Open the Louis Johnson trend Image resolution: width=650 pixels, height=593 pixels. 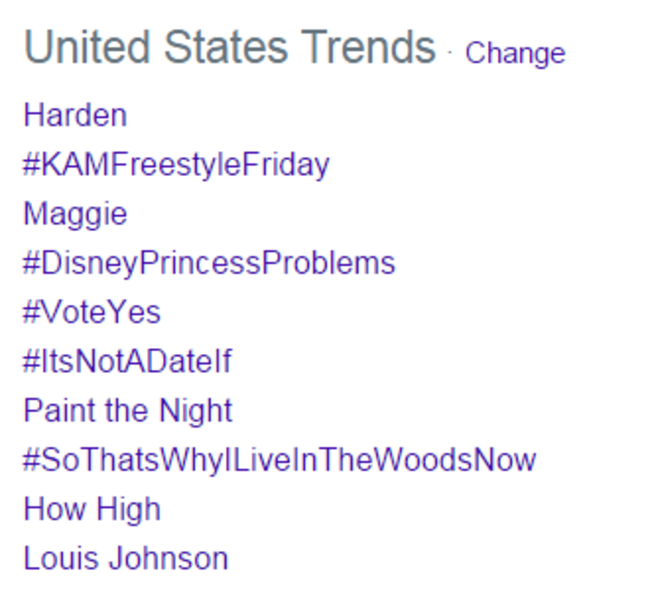(x=126, y=558)
